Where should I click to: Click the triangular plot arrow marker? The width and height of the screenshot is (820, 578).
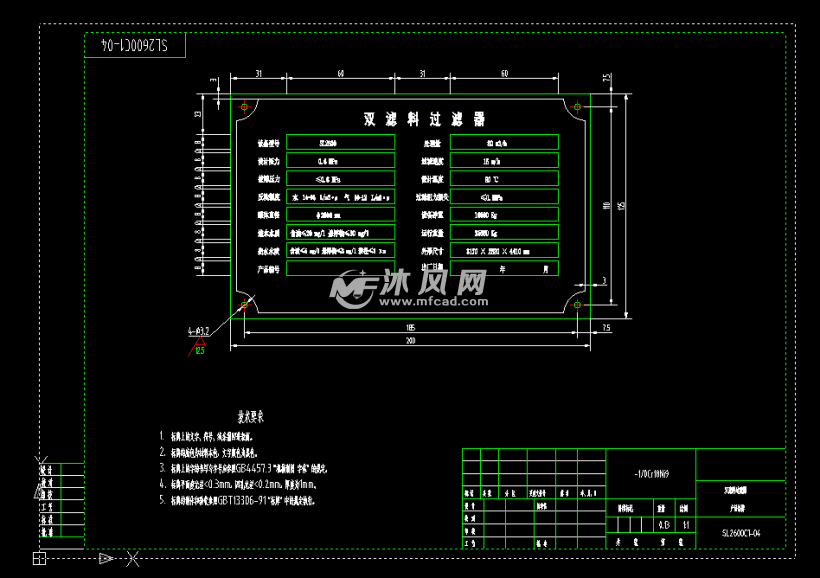point(103,558)
